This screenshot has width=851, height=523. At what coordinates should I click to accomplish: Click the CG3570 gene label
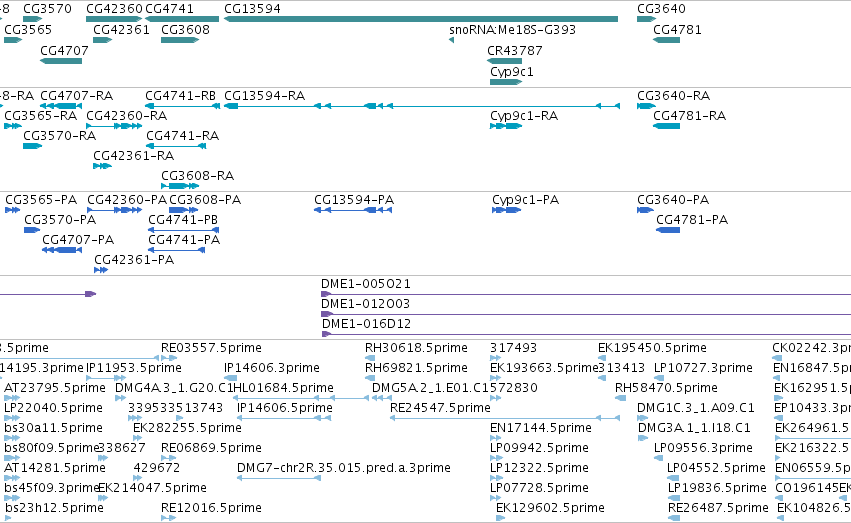click(47, 9)
